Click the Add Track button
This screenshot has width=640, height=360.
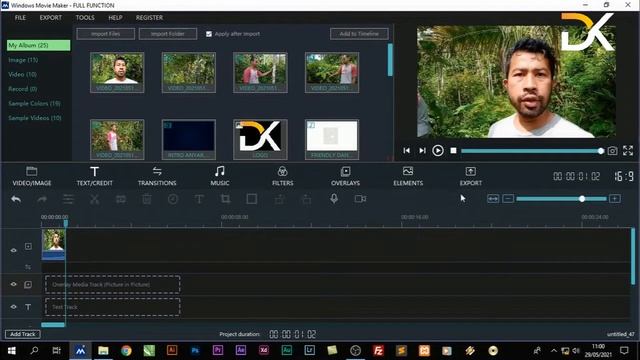23,334
